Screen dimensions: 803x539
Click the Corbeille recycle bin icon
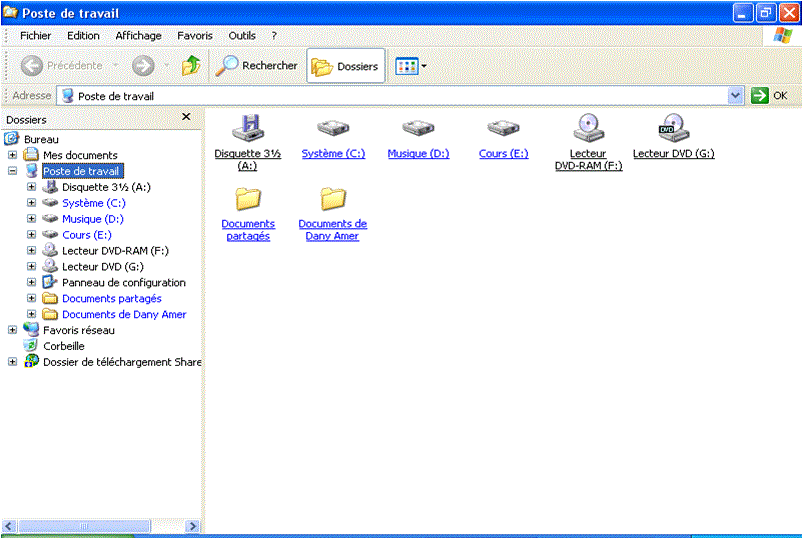(x=31, y=345)
